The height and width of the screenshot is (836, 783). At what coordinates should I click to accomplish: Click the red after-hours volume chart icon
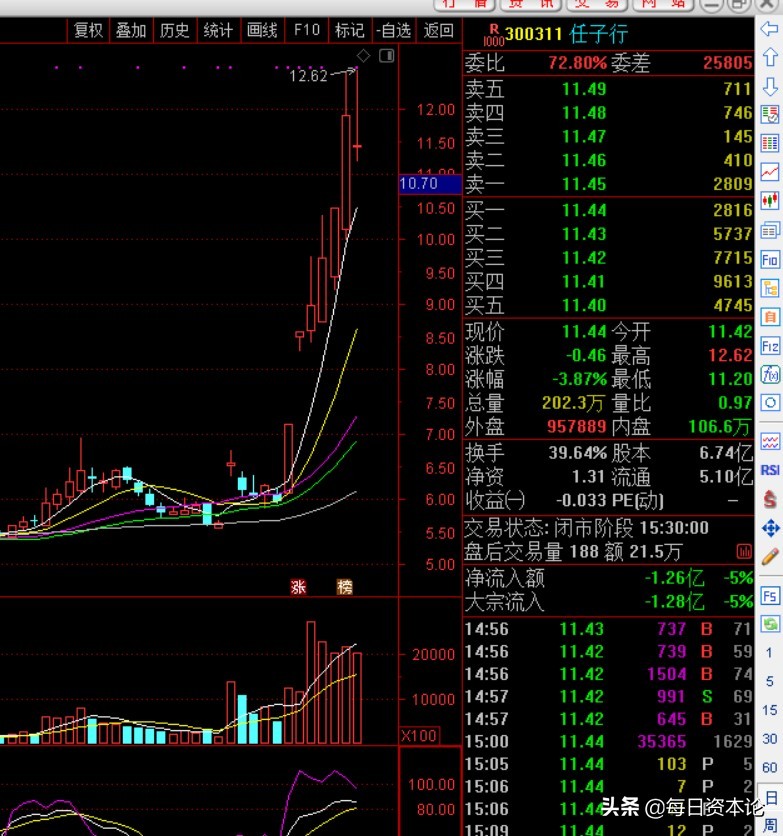(743, 551)
